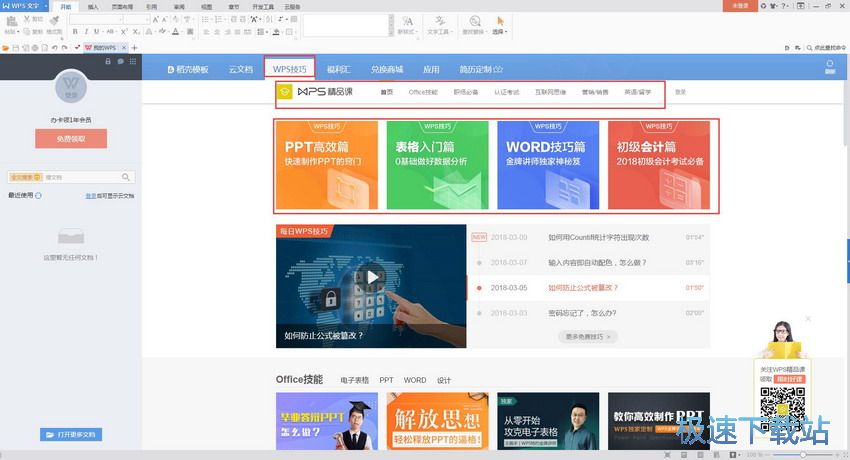Open the 兑换商城 navigation tab
The height and width of the screenshot is (460, 850).
(387, 69)
